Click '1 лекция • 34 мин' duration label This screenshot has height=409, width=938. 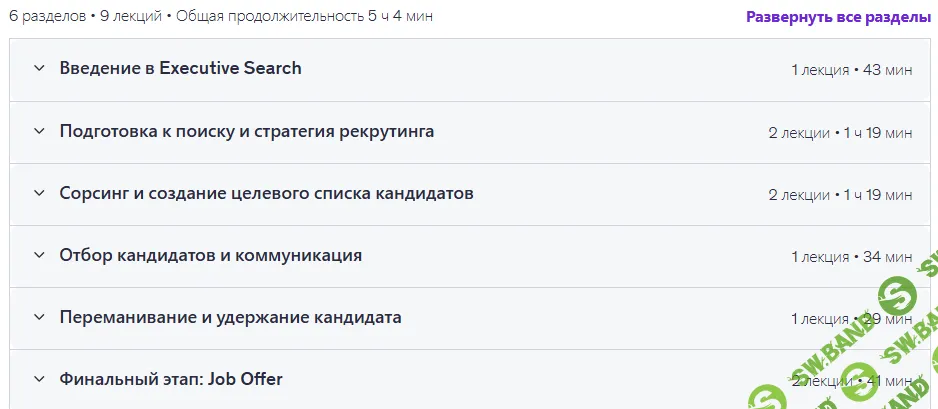pos(851,256)
